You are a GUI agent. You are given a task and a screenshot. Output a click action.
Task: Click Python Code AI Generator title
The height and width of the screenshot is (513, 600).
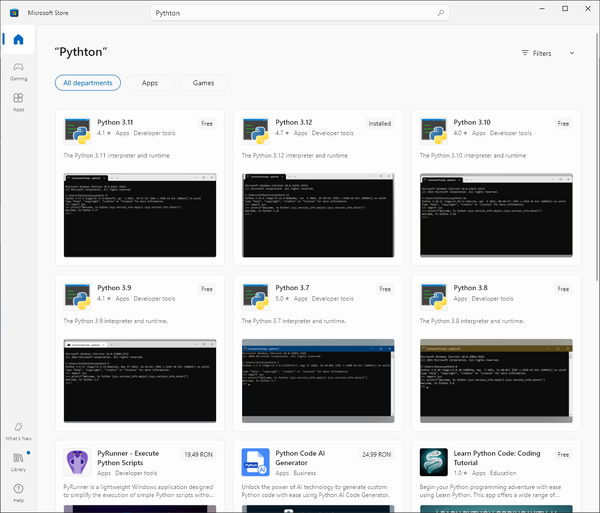300,458
